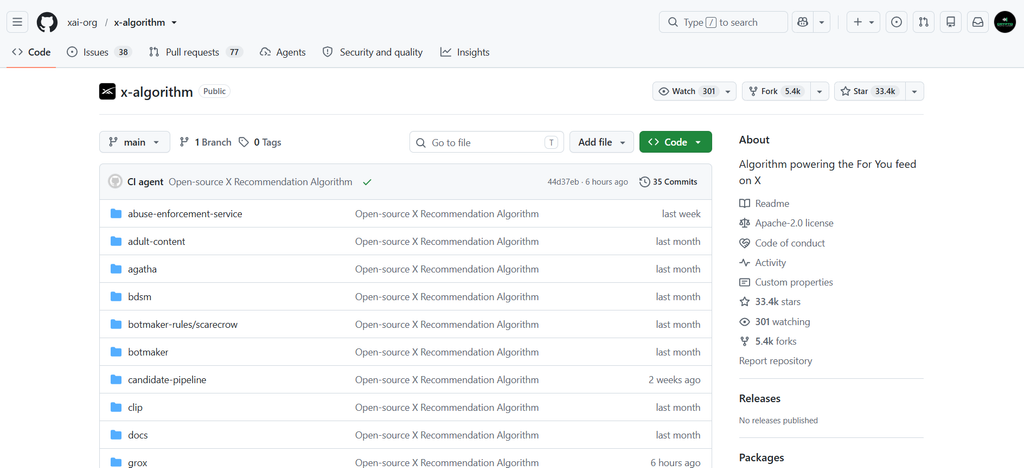Click the botmaker folder icon
The height and width of the screenshot is (468, 1024).
pos(116,352)
